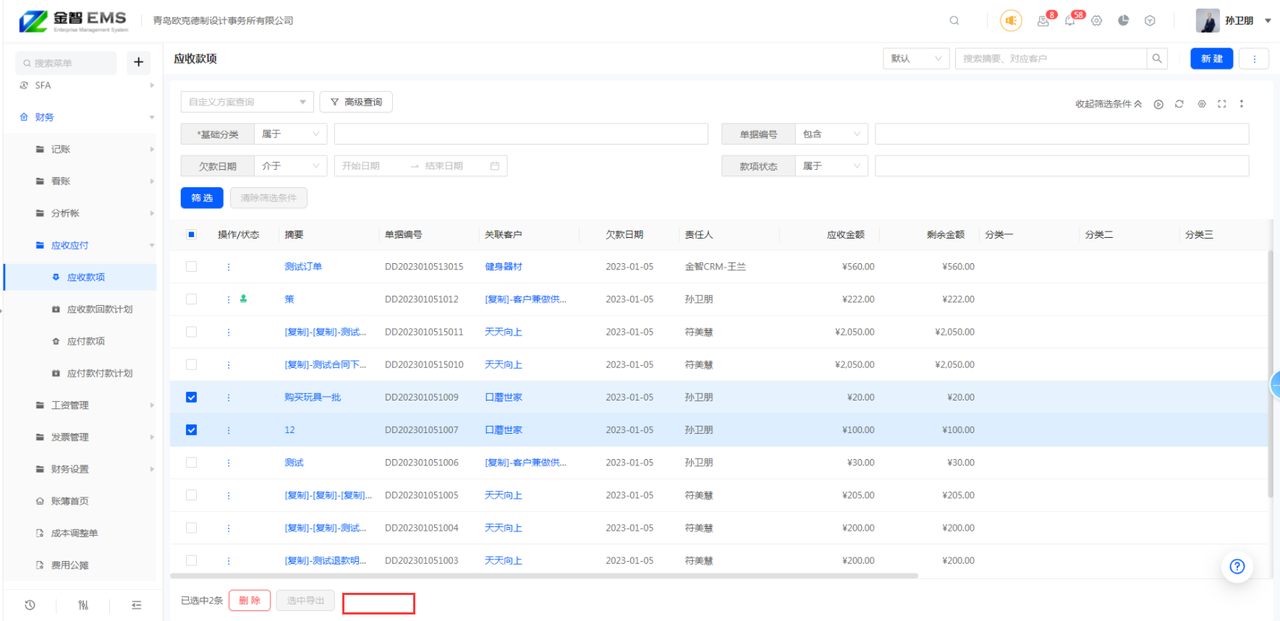Image resolution: width=1280 pixels, height=621 pixels.
Task: Open 欠款日期 operator dropdown 介于
Action: tap(290, 166)
